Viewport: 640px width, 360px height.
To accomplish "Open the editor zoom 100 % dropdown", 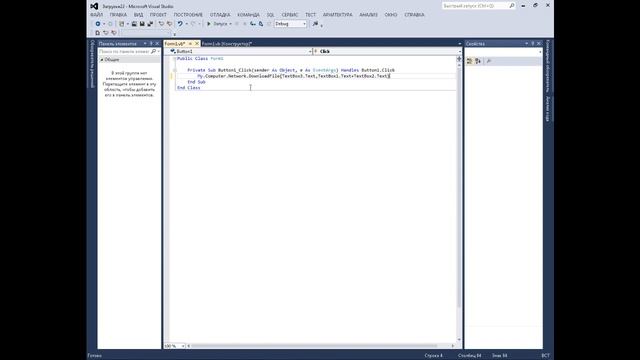I will click(183, 346).
